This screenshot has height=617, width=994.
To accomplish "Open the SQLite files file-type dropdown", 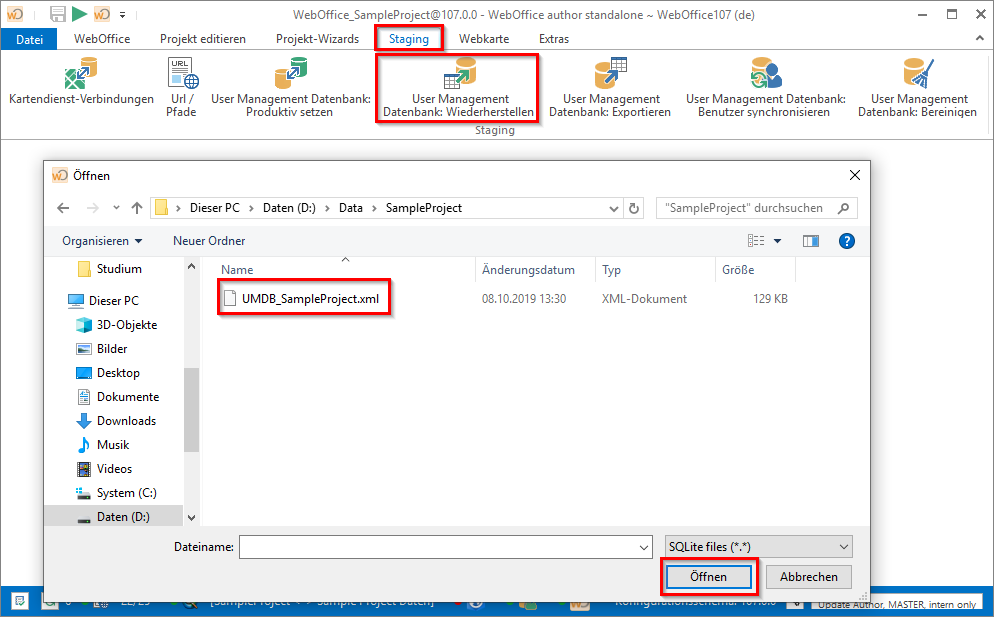I will point(758,546).
